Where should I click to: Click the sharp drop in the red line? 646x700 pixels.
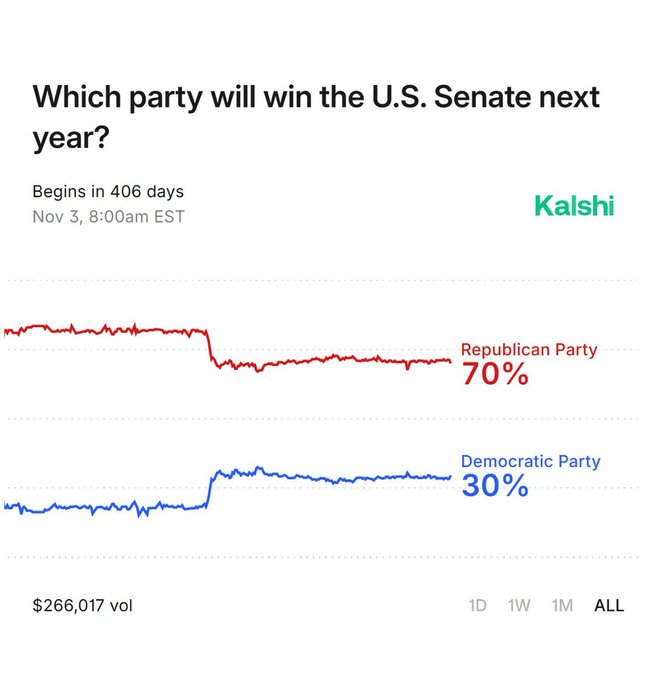click(210, 347)
